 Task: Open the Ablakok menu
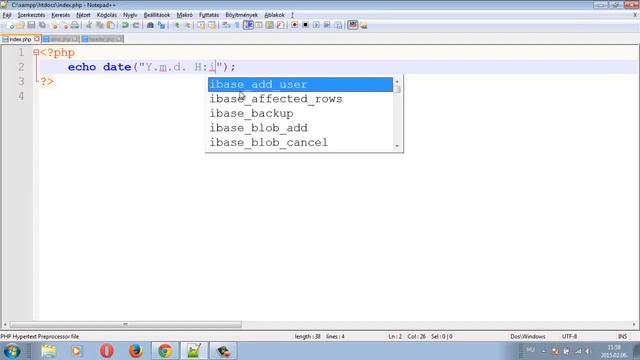(274, 15)
